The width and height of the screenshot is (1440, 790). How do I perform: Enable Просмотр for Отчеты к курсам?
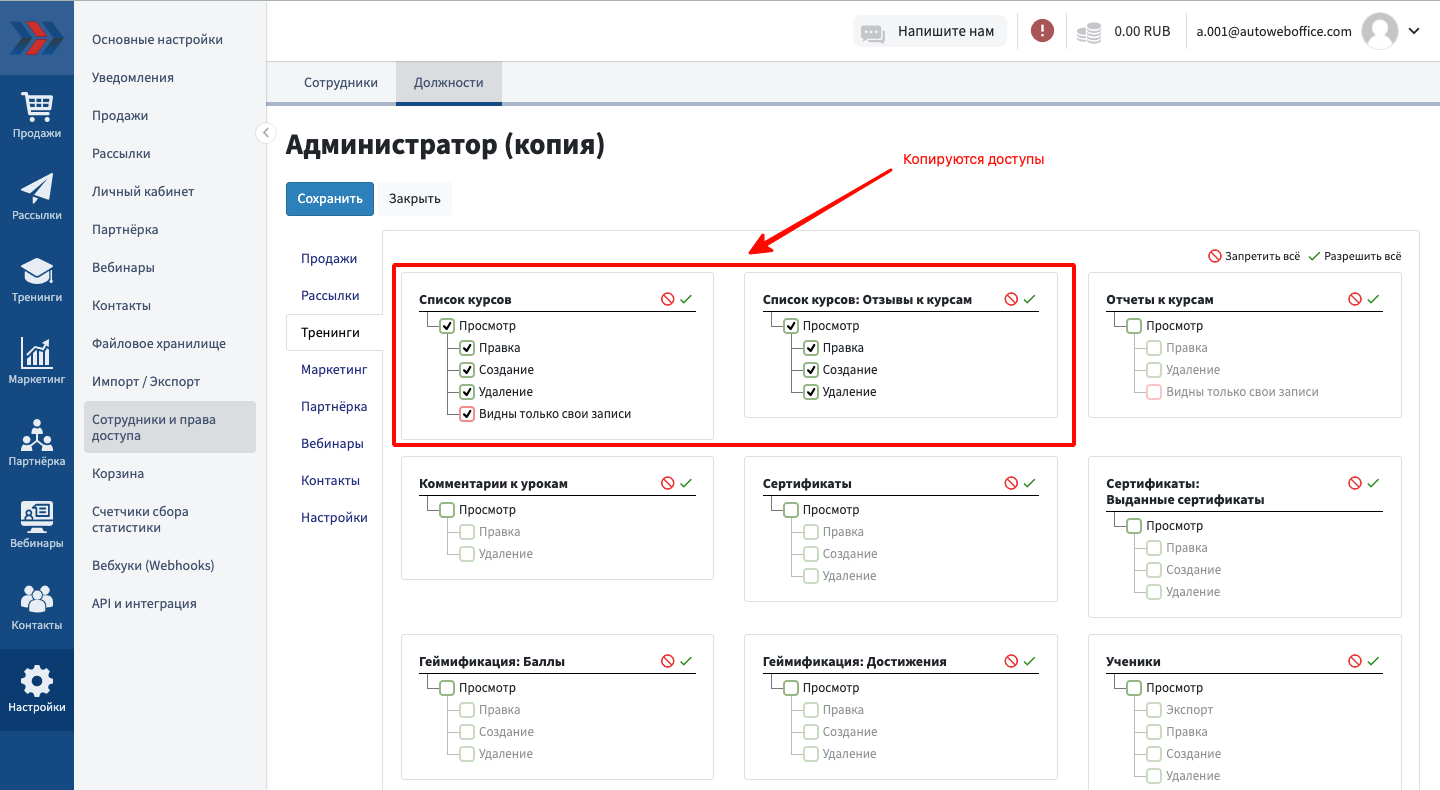1134,326
